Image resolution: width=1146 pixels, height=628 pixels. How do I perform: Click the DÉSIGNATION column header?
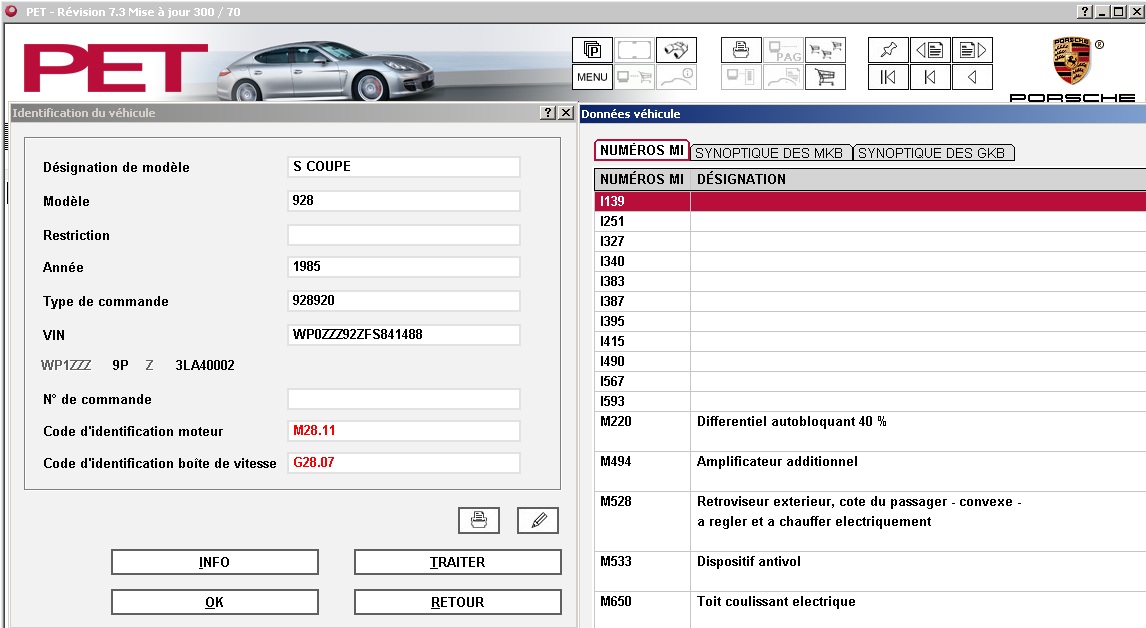coord(919,179)
